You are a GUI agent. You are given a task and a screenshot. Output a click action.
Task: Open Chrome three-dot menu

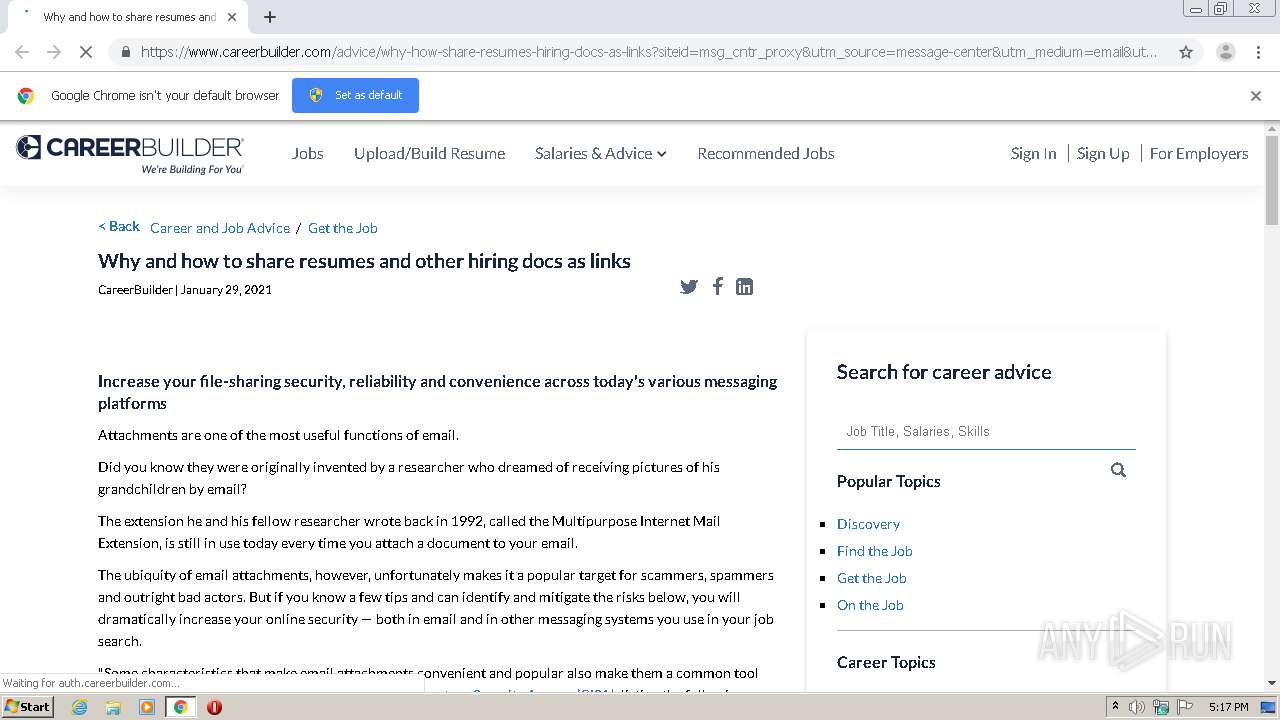click(x=1258, y=52)
